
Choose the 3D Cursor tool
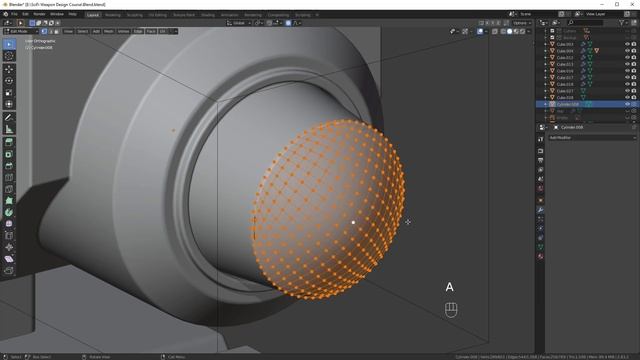click(x=9, y=56)
